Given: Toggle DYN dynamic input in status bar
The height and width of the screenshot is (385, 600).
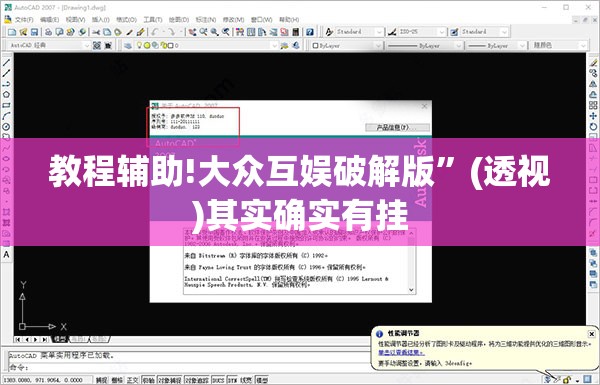Looking at the screenshot, I should pos(232,380).
